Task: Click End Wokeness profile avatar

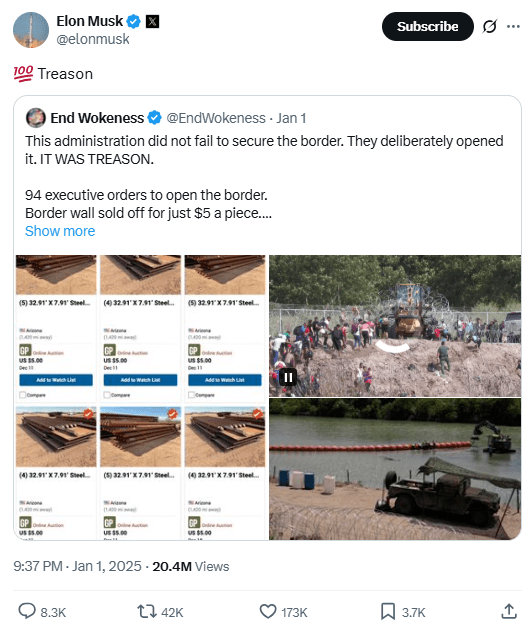Action: [36, 118]
